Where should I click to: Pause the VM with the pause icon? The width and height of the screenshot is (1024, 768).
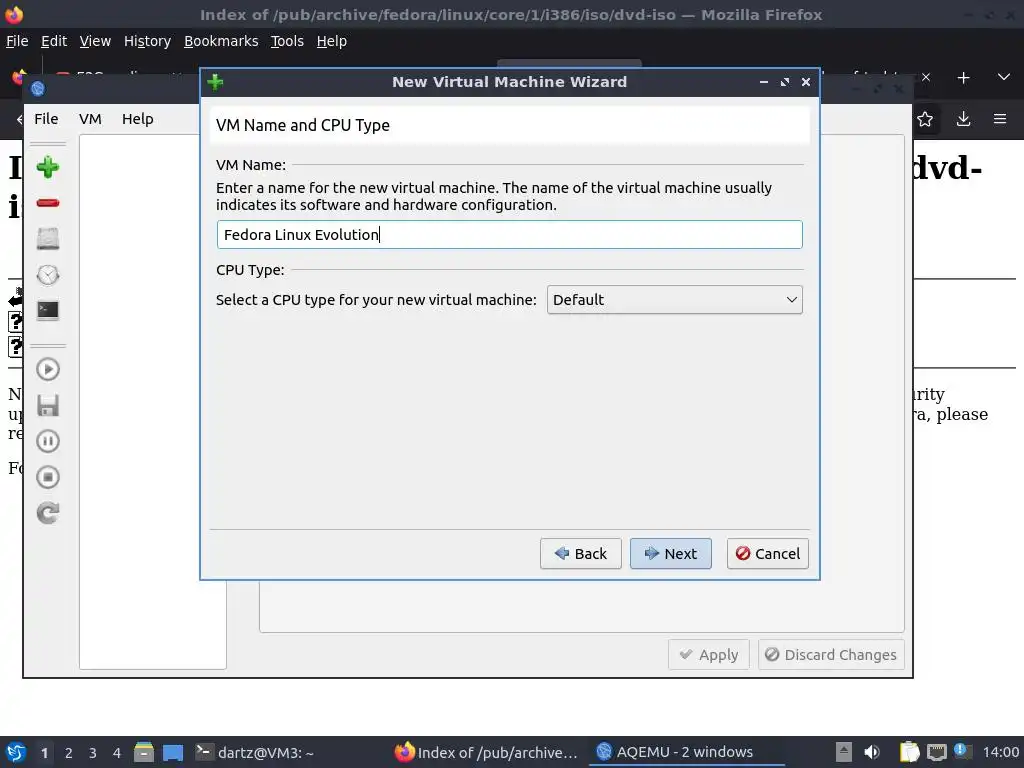pyautogui.click(x=48, y=441)
